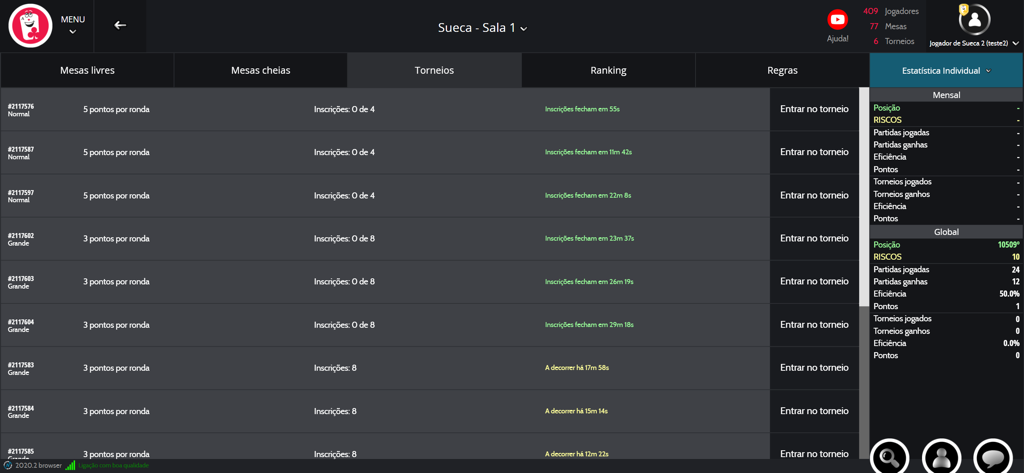Open the Regras tab
The image size is (1024, 473).
click(x=782, y=71)
